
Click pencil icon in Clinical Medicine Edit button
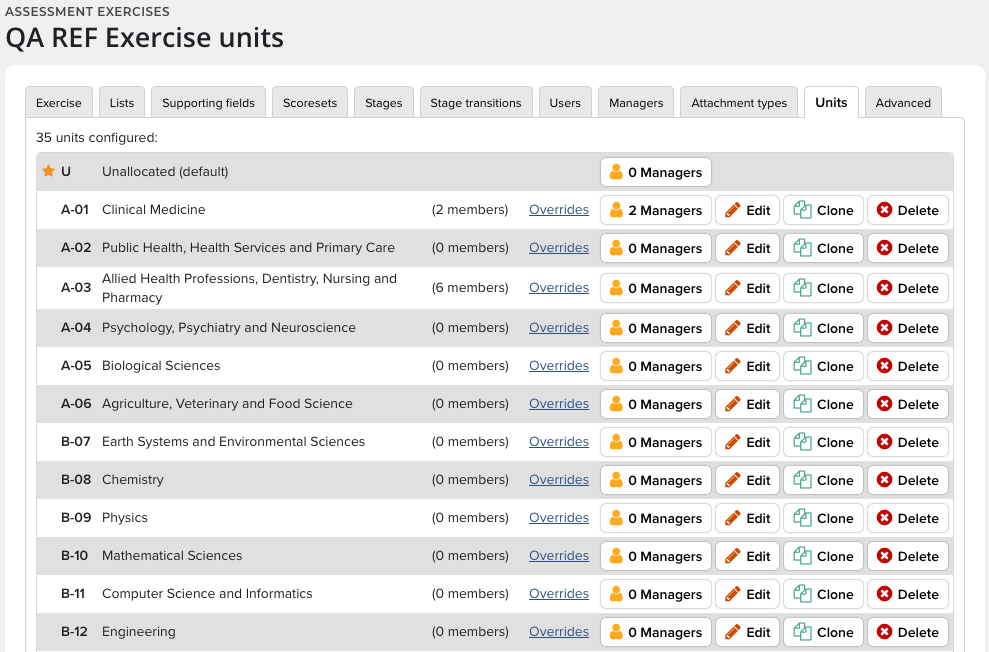pyautogui.click(x=733, y=210)
